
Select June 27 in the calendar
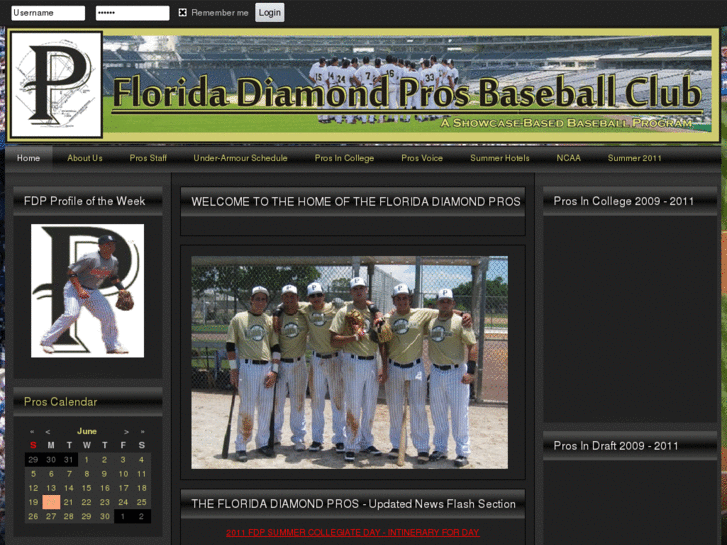(51, 516)
